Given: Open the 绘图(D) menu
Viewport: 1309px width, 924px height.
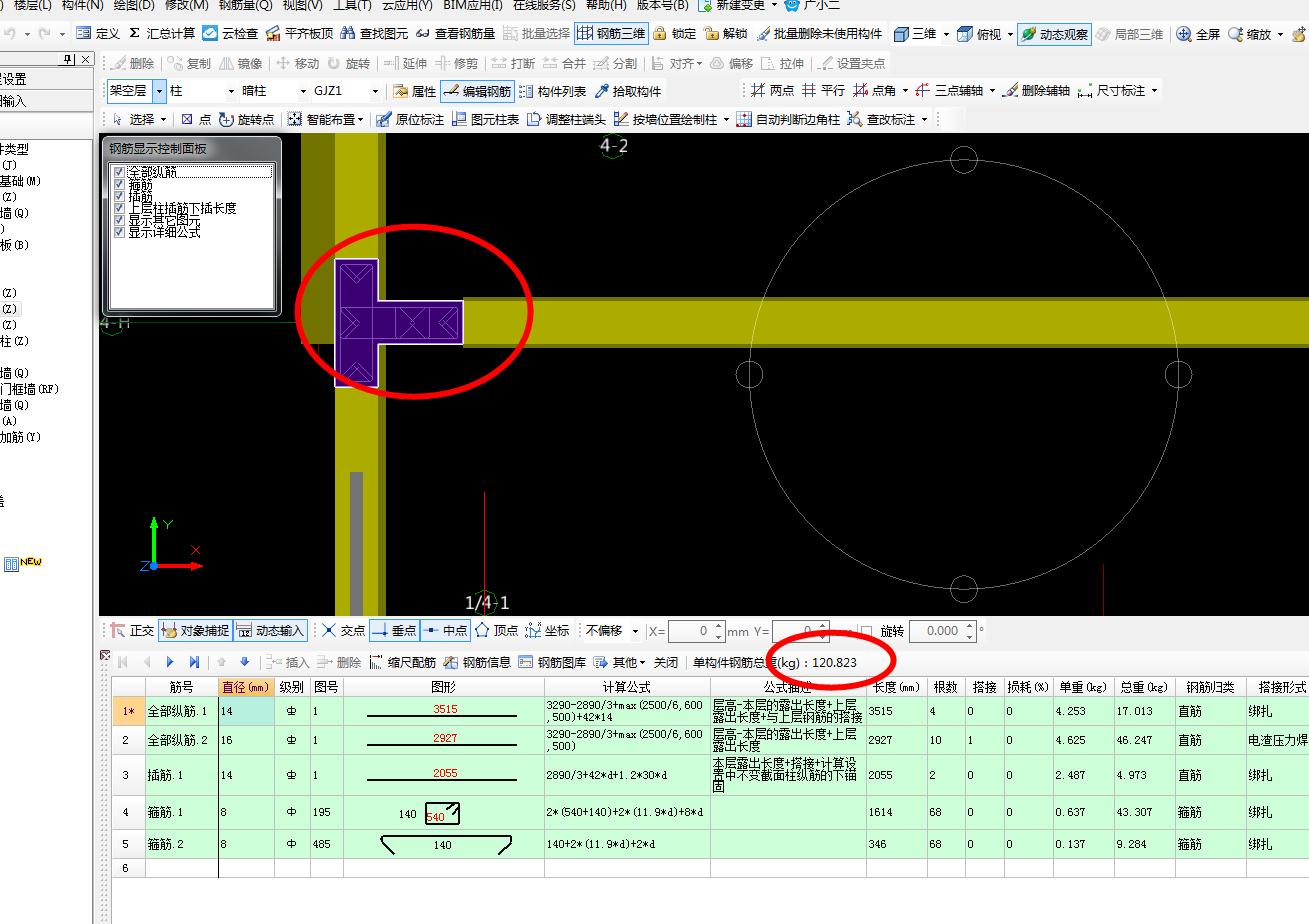Looking at the screenshot, I should (134, 5).
